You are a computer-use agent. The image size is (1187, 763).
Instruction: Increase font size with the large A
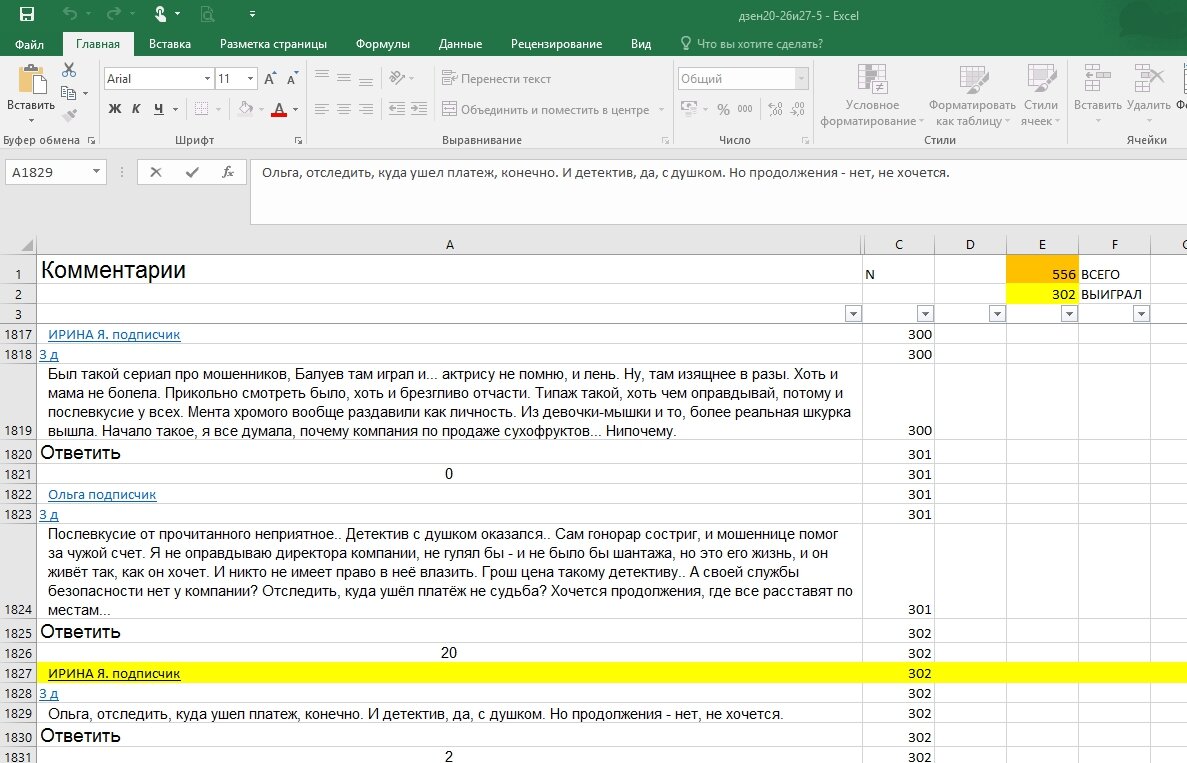(270, 79)
